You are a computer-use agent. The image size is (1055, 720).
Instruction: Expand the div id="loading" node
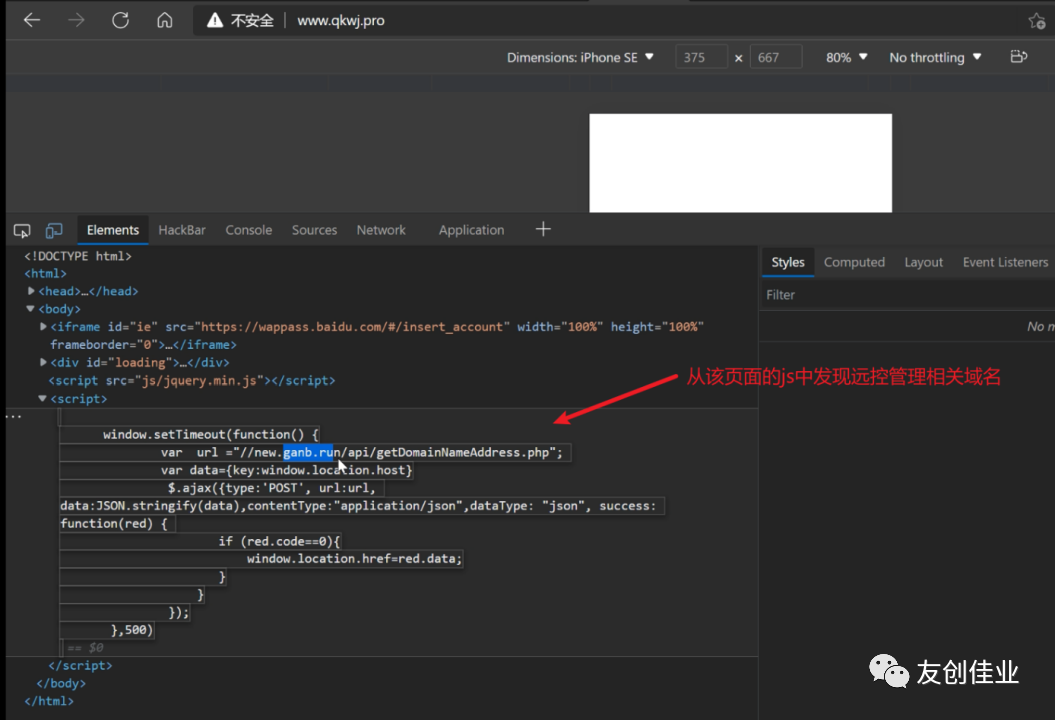click(x=43, y=362)
